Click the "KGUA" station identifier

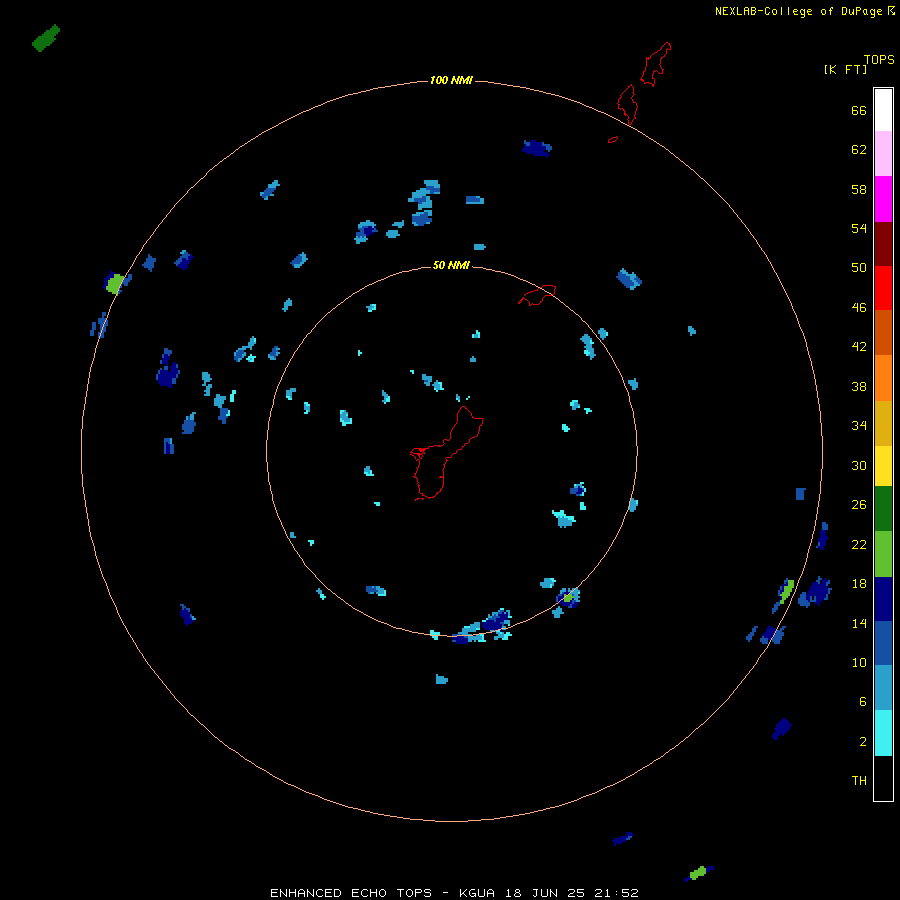coord(477,893)
